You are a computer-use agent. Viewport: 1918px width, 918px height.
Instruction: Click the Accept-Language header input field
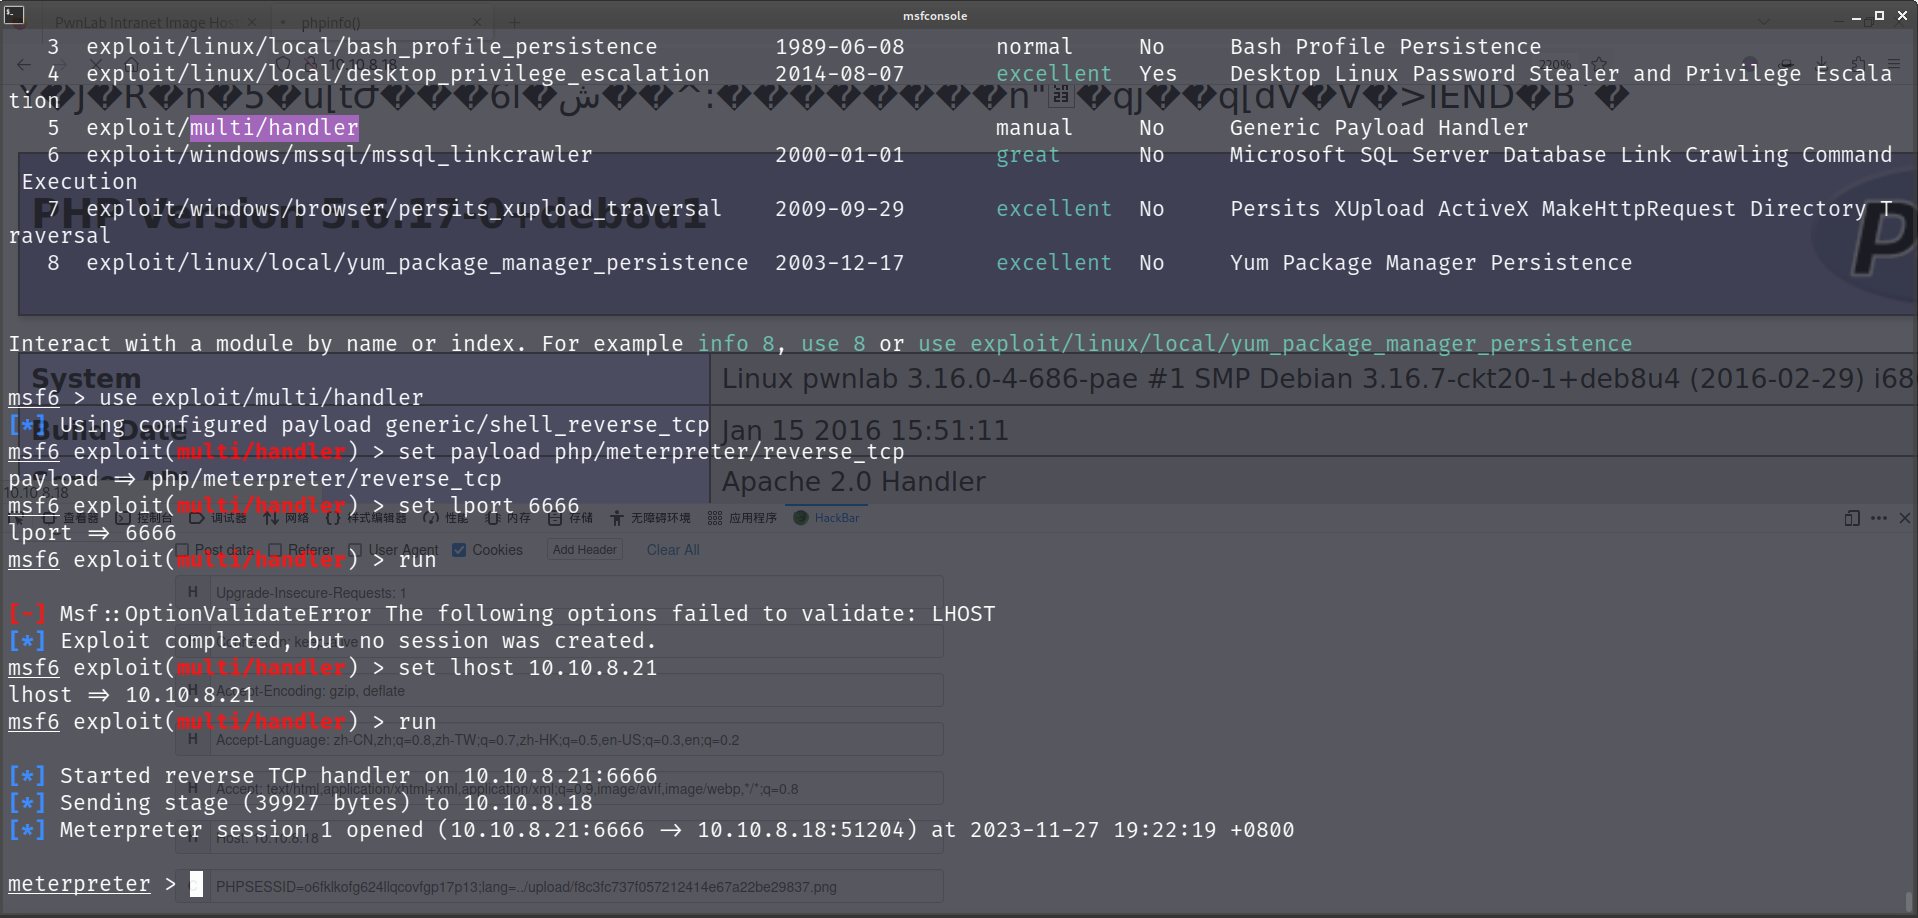pyautogui.click(x=576, y=740)
